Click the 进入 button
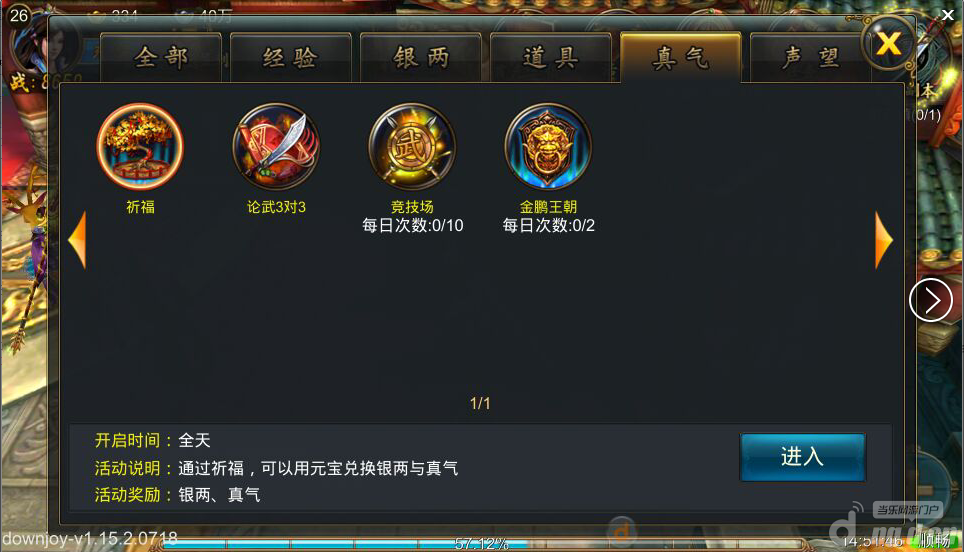 coord(803,457)
